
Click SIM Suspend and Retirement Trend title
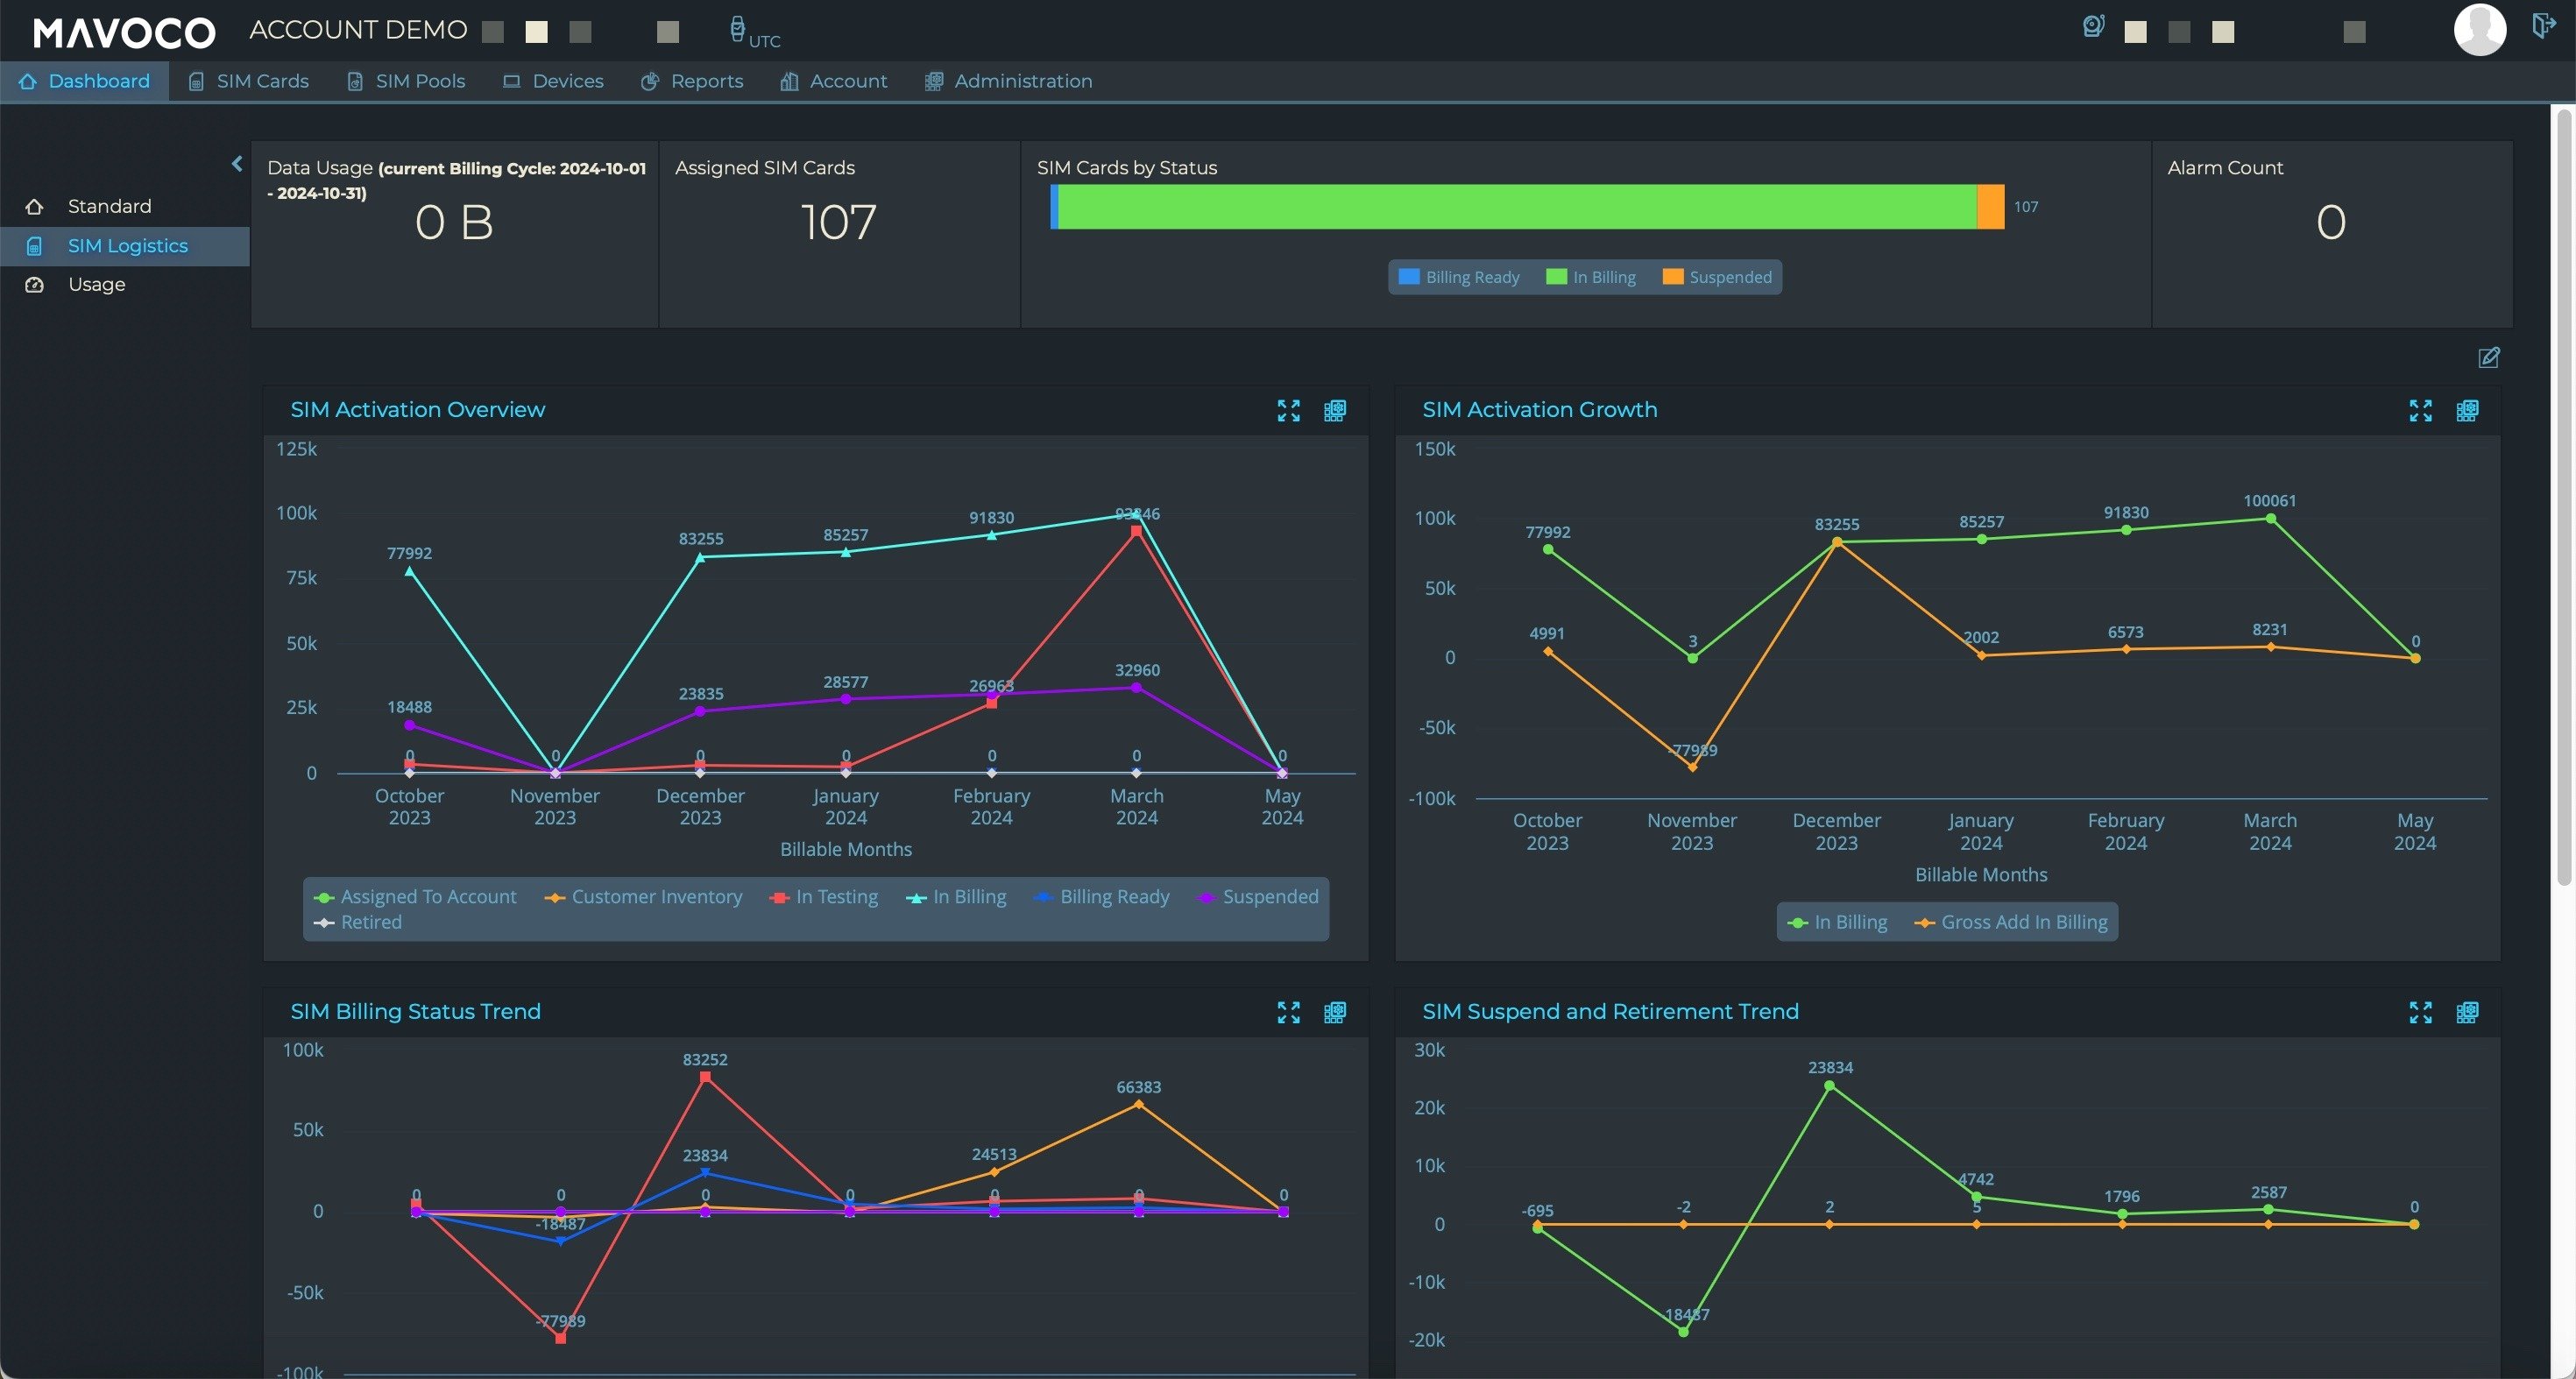pos(1610,1012)
